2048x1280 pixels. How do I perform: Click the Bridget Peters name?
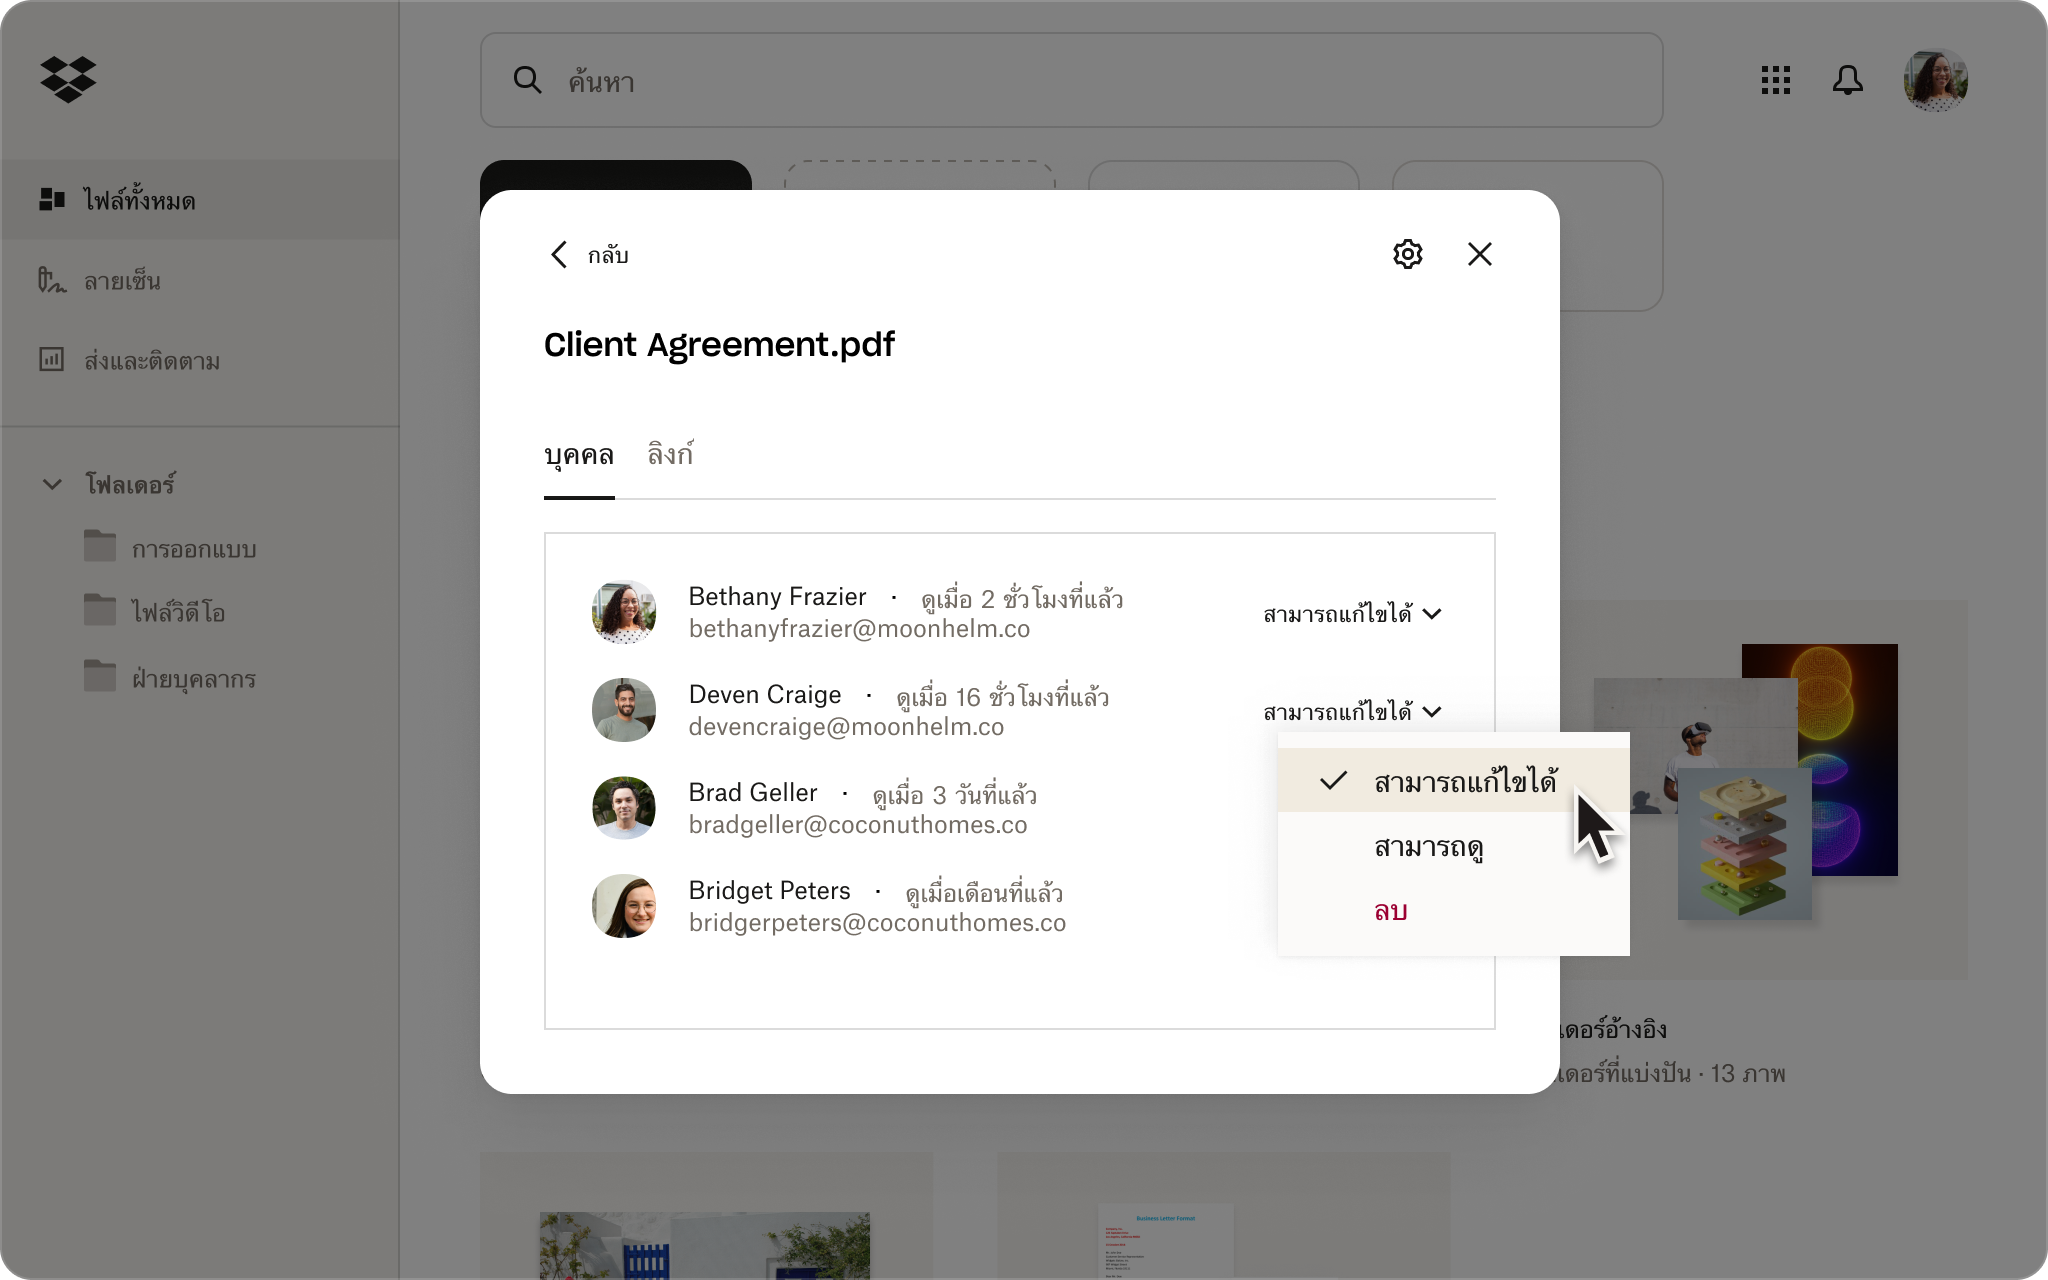pyautogui.click(x=769, y=891)
